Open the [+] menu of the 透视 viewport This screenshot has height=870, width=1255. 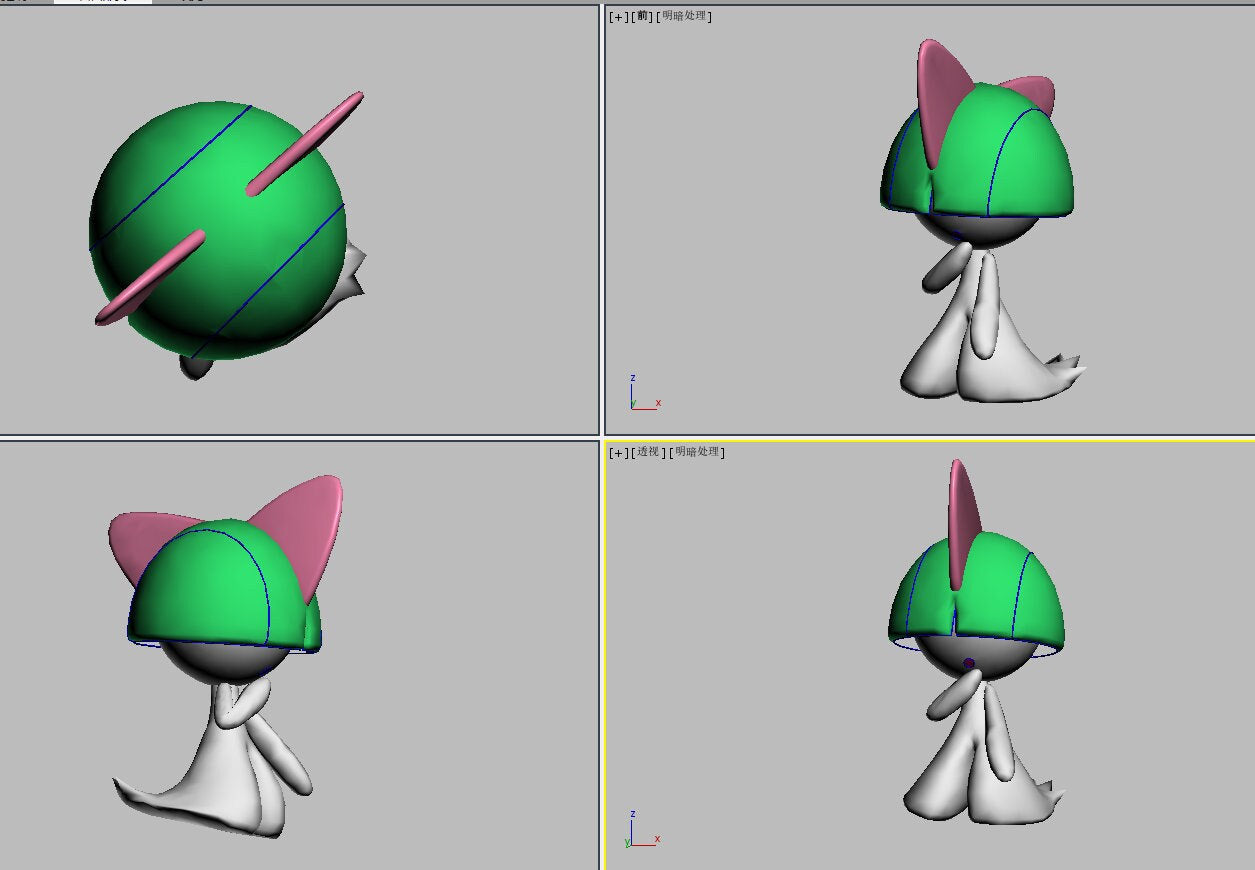click(x=619, y=452)
